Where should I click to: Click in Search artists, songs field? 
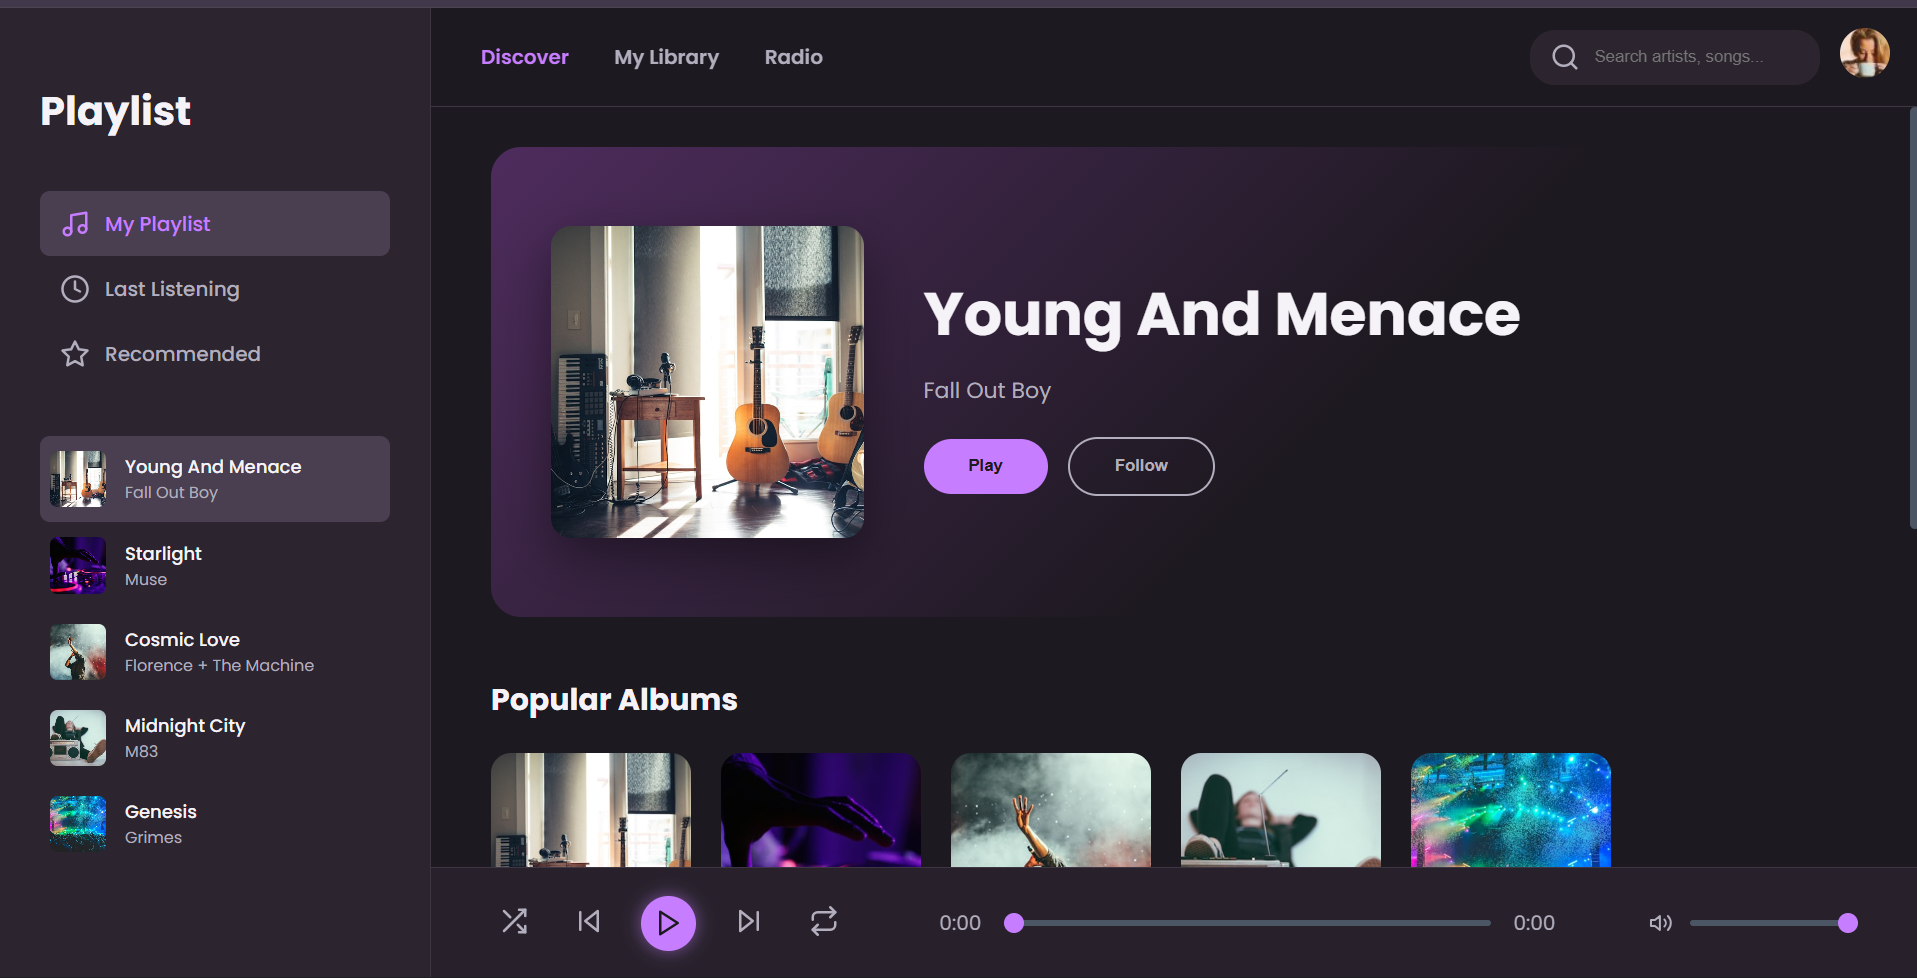click(1675, 57)
